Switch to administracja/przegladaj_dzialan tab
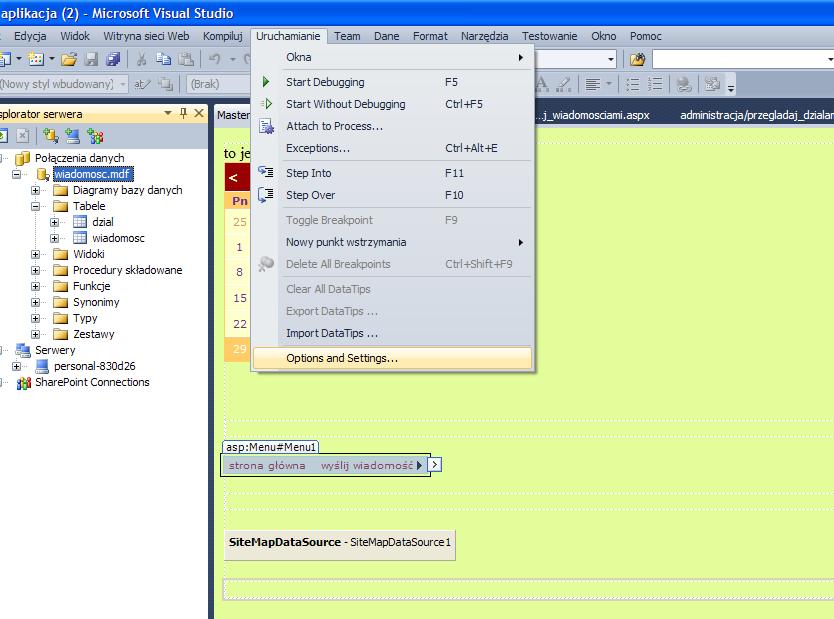The width and height of the screenshot is (834, 619). 755,114
